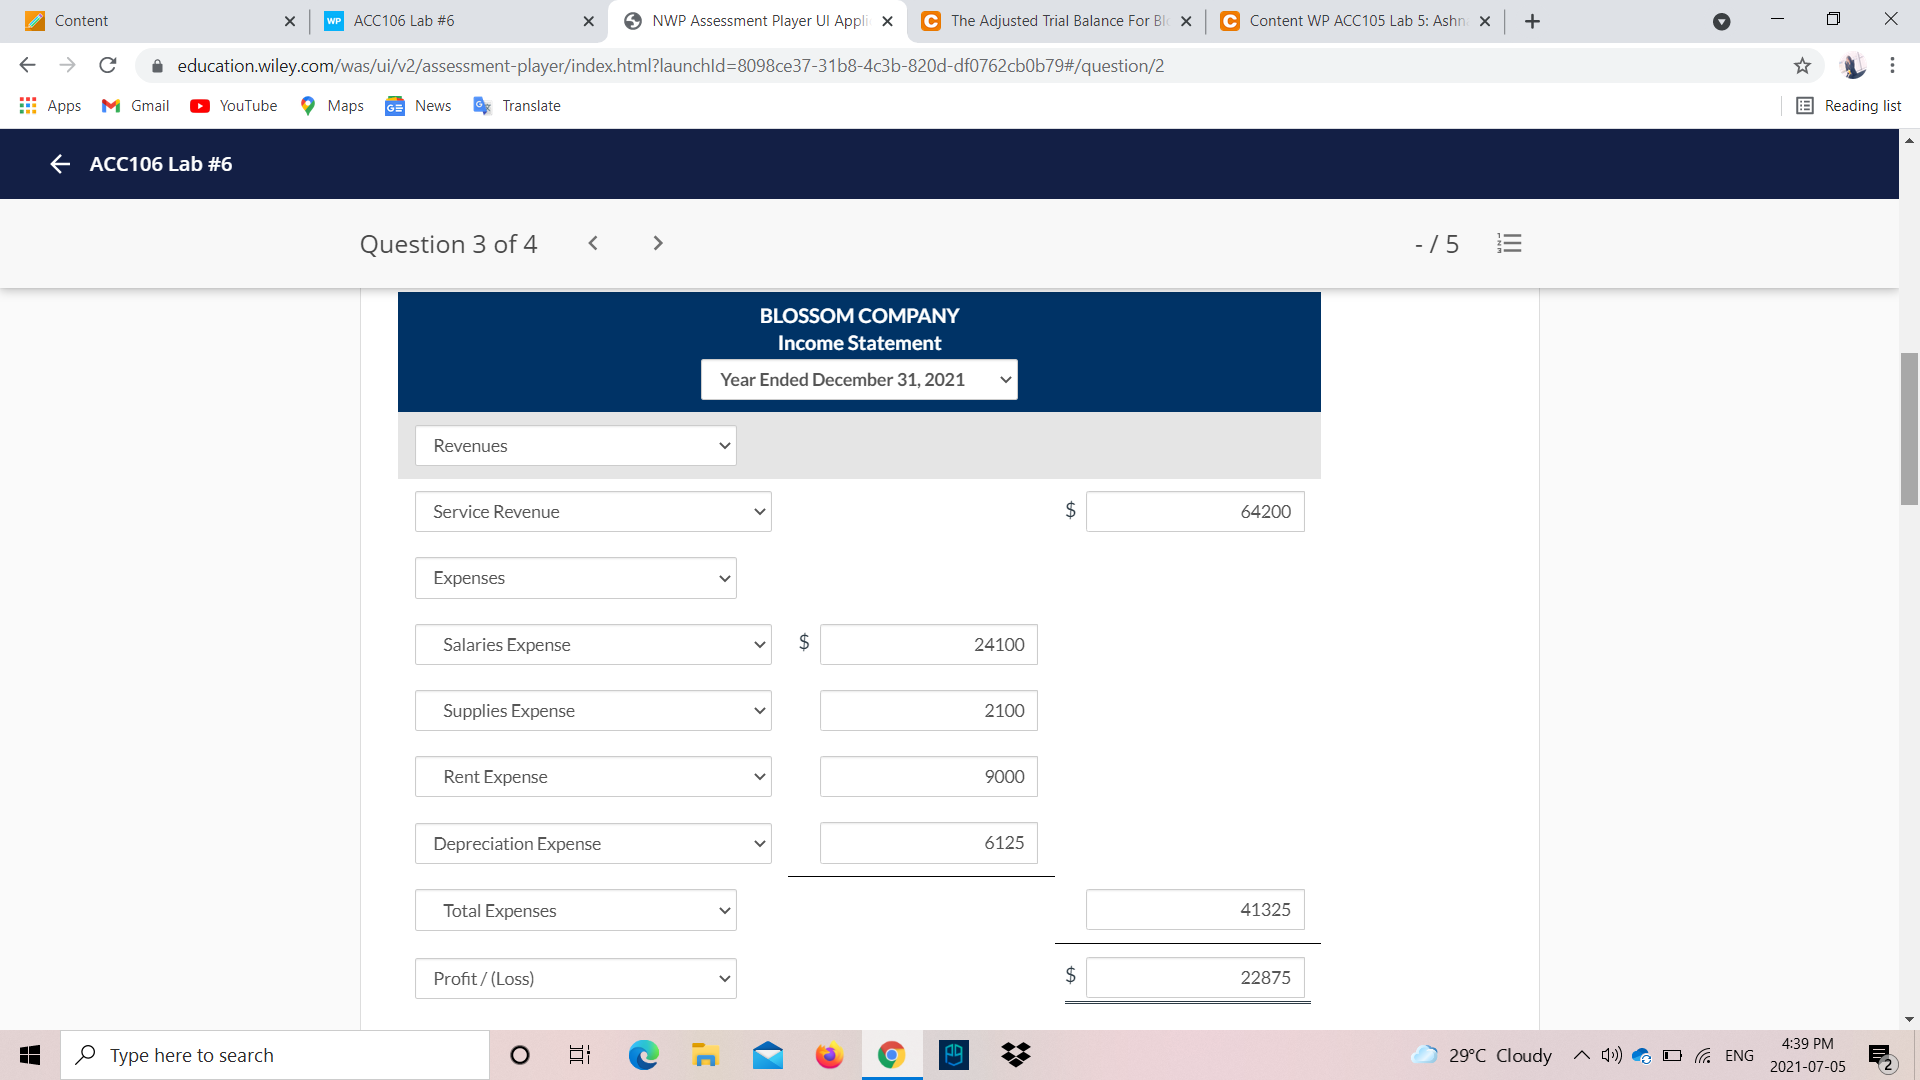This screenshot has width=1920, height=1080.
Task: Expand the Year Ended December 31, 2021 dropdown
Action: 859,380
